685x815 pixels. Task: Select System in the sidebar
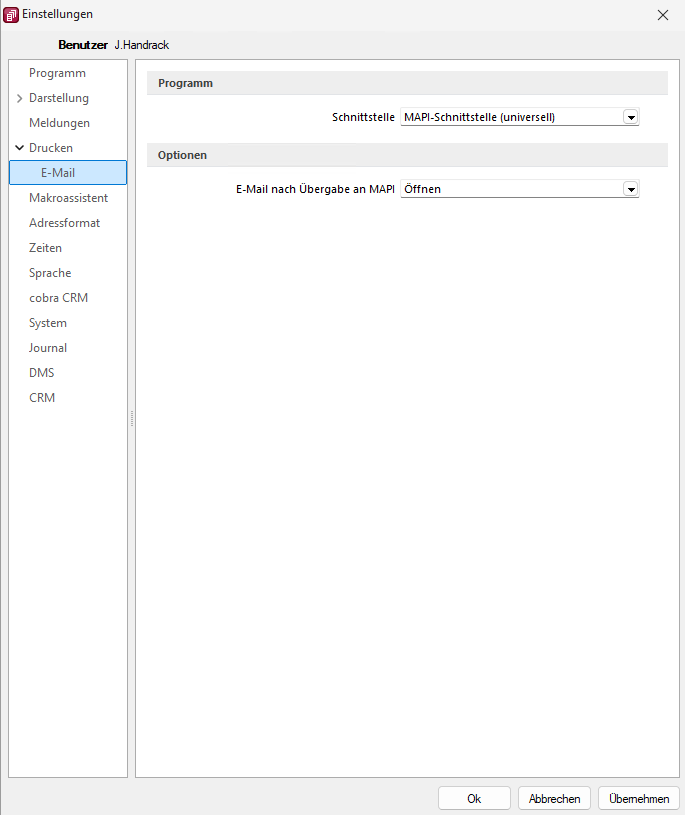point(48,323)
